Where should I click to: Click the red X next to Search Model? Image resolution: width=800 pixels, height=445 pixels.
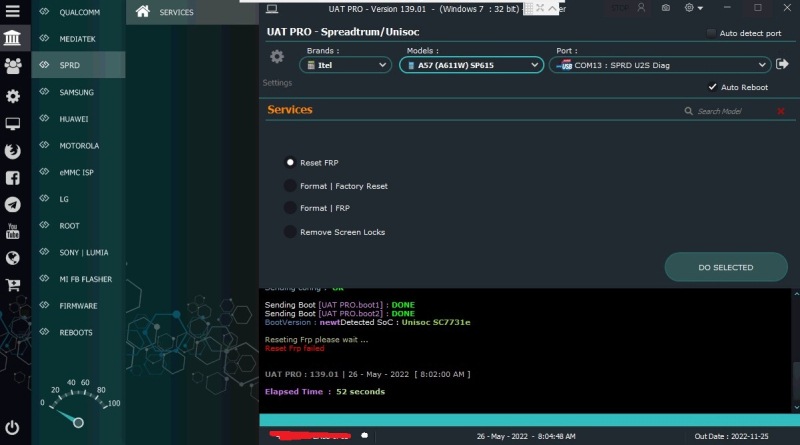(781, 111)
